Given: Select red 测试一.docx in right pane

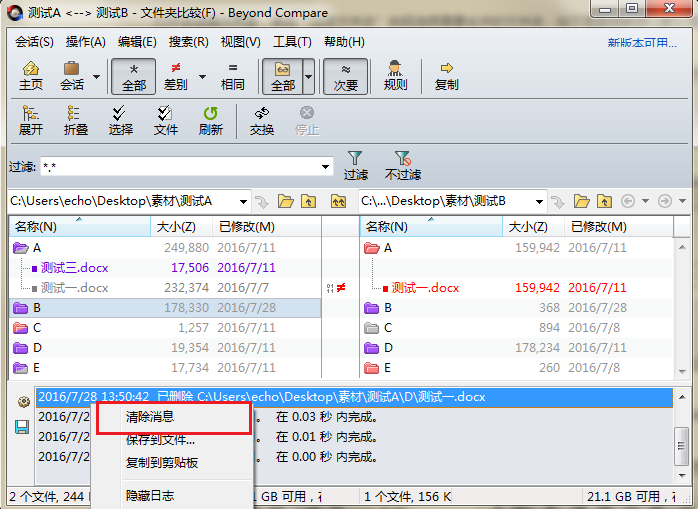Looking at the screenshot, I should pyautogui.click(x=425, y=288).
